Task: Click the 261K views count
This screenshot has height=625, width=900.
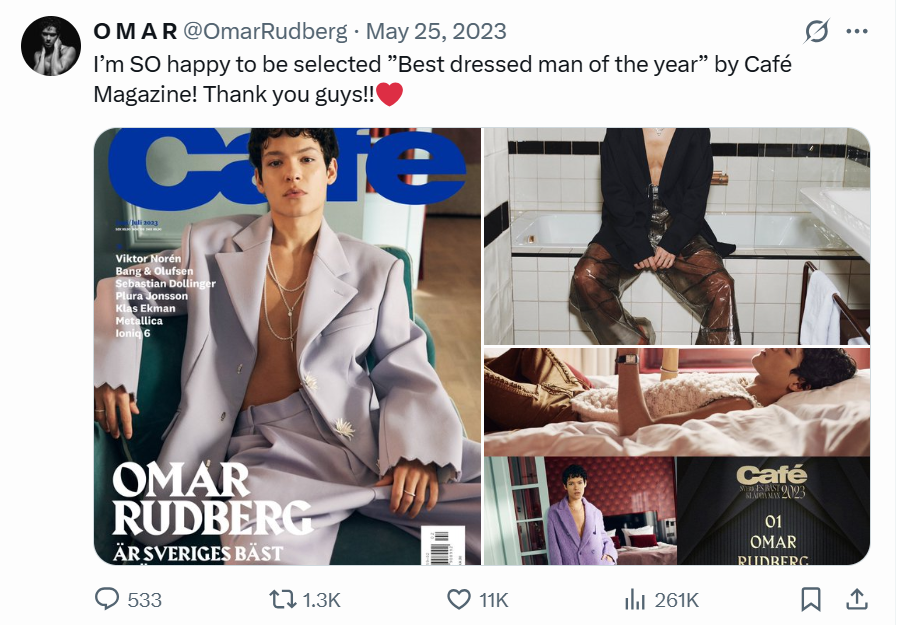Action: (x=677, y=600)
